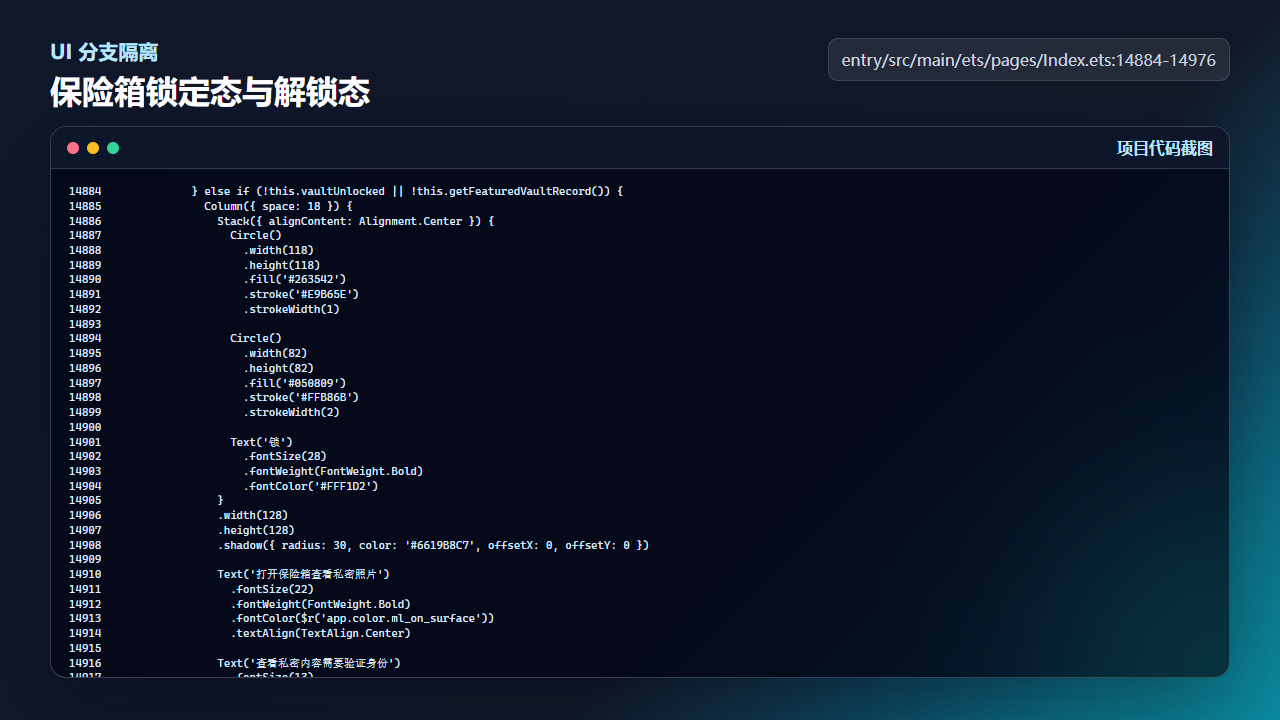Click the Text('锁') code line

tap(262, 442)
